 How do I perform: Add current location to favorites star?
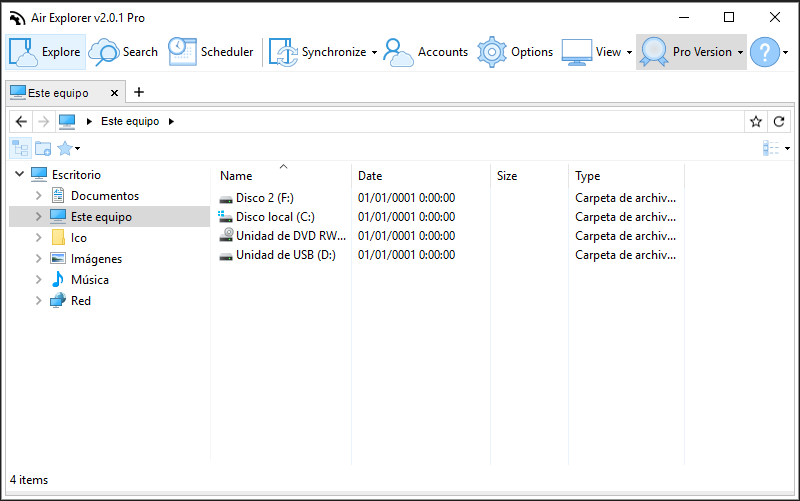[756, 121]
